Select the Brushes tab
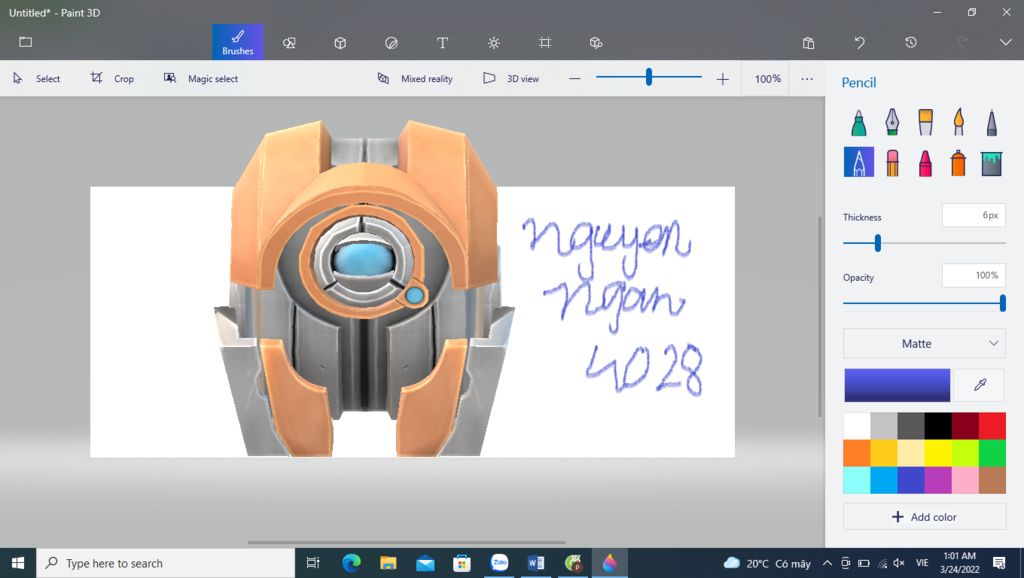The width and height of the screenshot is (1024, 578). point(238,42)
